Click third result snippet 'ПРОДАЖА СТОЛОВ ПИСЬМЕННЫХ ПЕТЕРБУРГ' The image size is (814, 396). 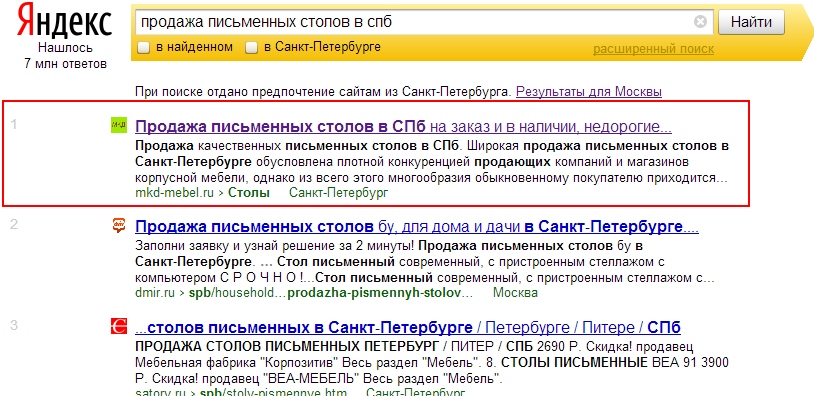(x=432, y=362)
